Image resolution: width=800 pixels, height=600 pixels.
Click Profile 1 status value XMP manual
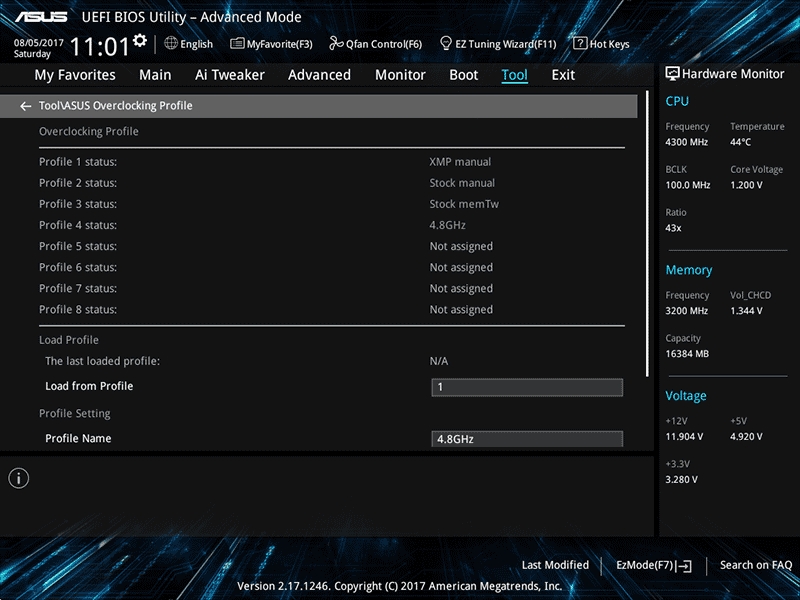(x=460, y=162)
